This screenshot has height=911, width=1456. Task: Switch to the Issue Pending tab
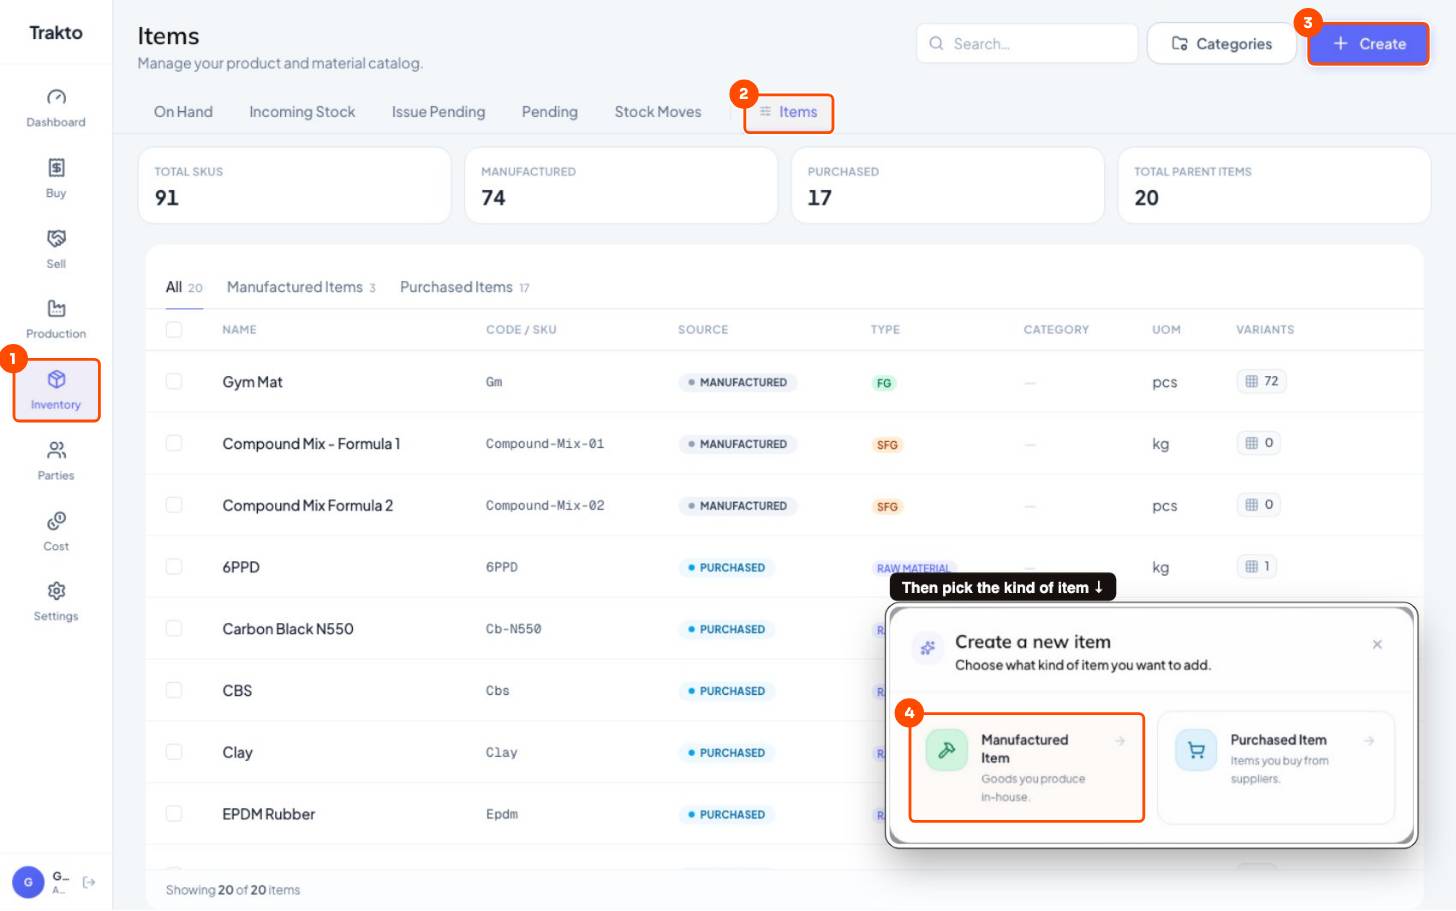tap(438, 112)
